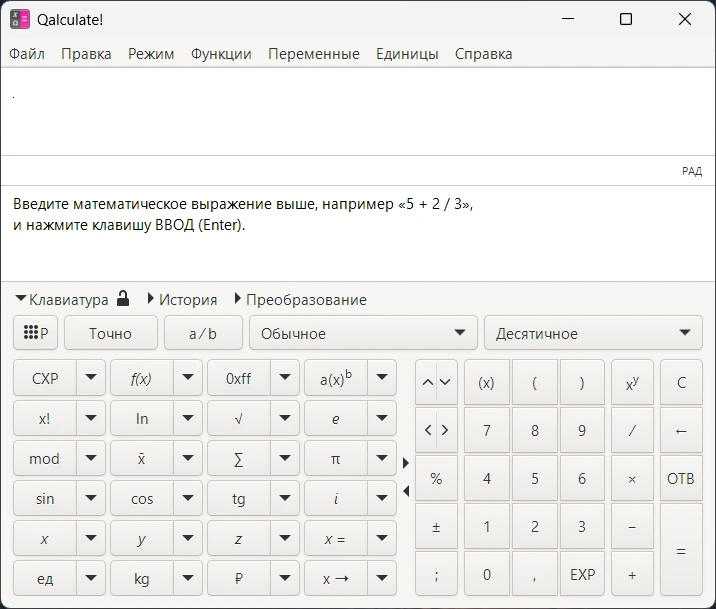716x609 pixels.
Task: Click the power x^y button
Action: click(x=632, y=383)
